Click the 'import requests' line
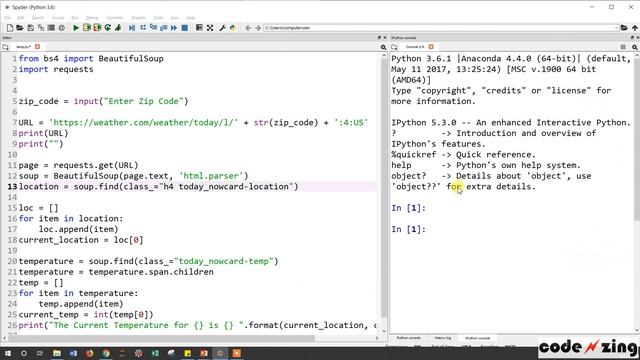Viewport: 640px width, 360px height. point(56,69)
